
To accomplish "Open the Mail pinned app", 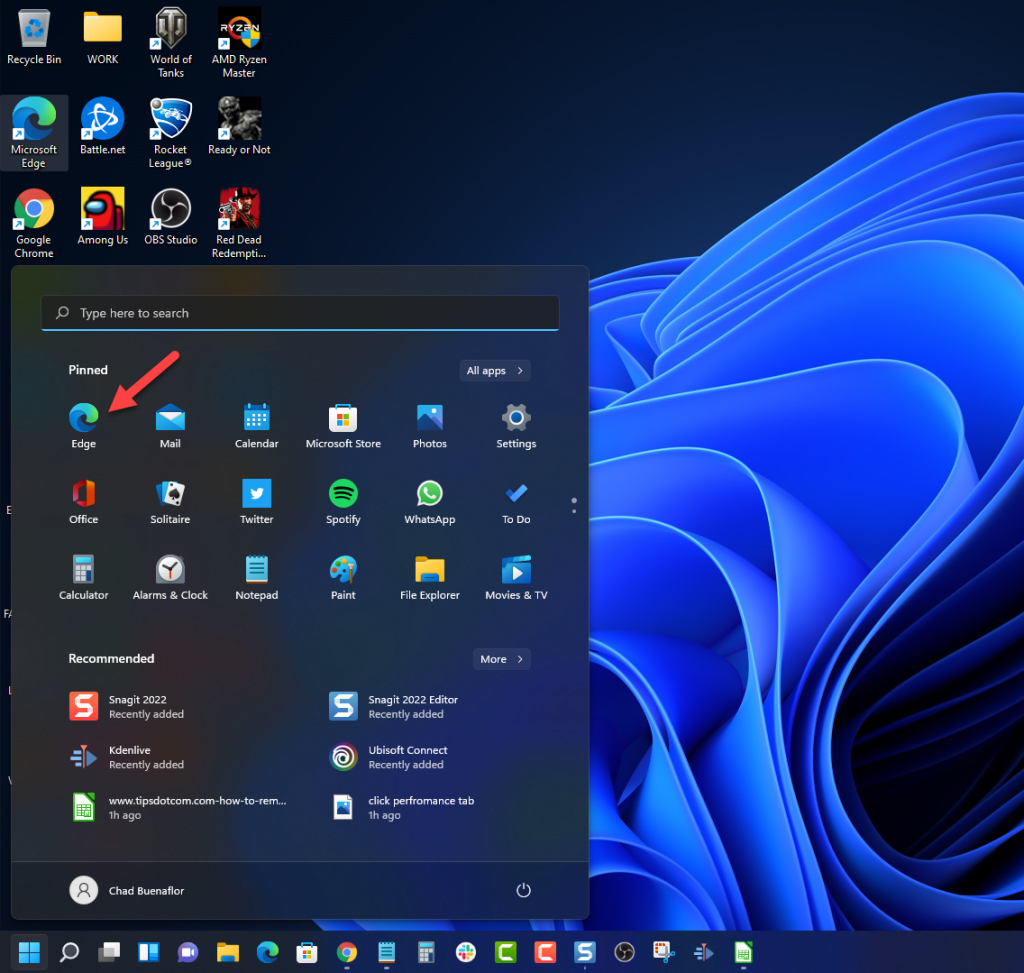I will point(170,426).
